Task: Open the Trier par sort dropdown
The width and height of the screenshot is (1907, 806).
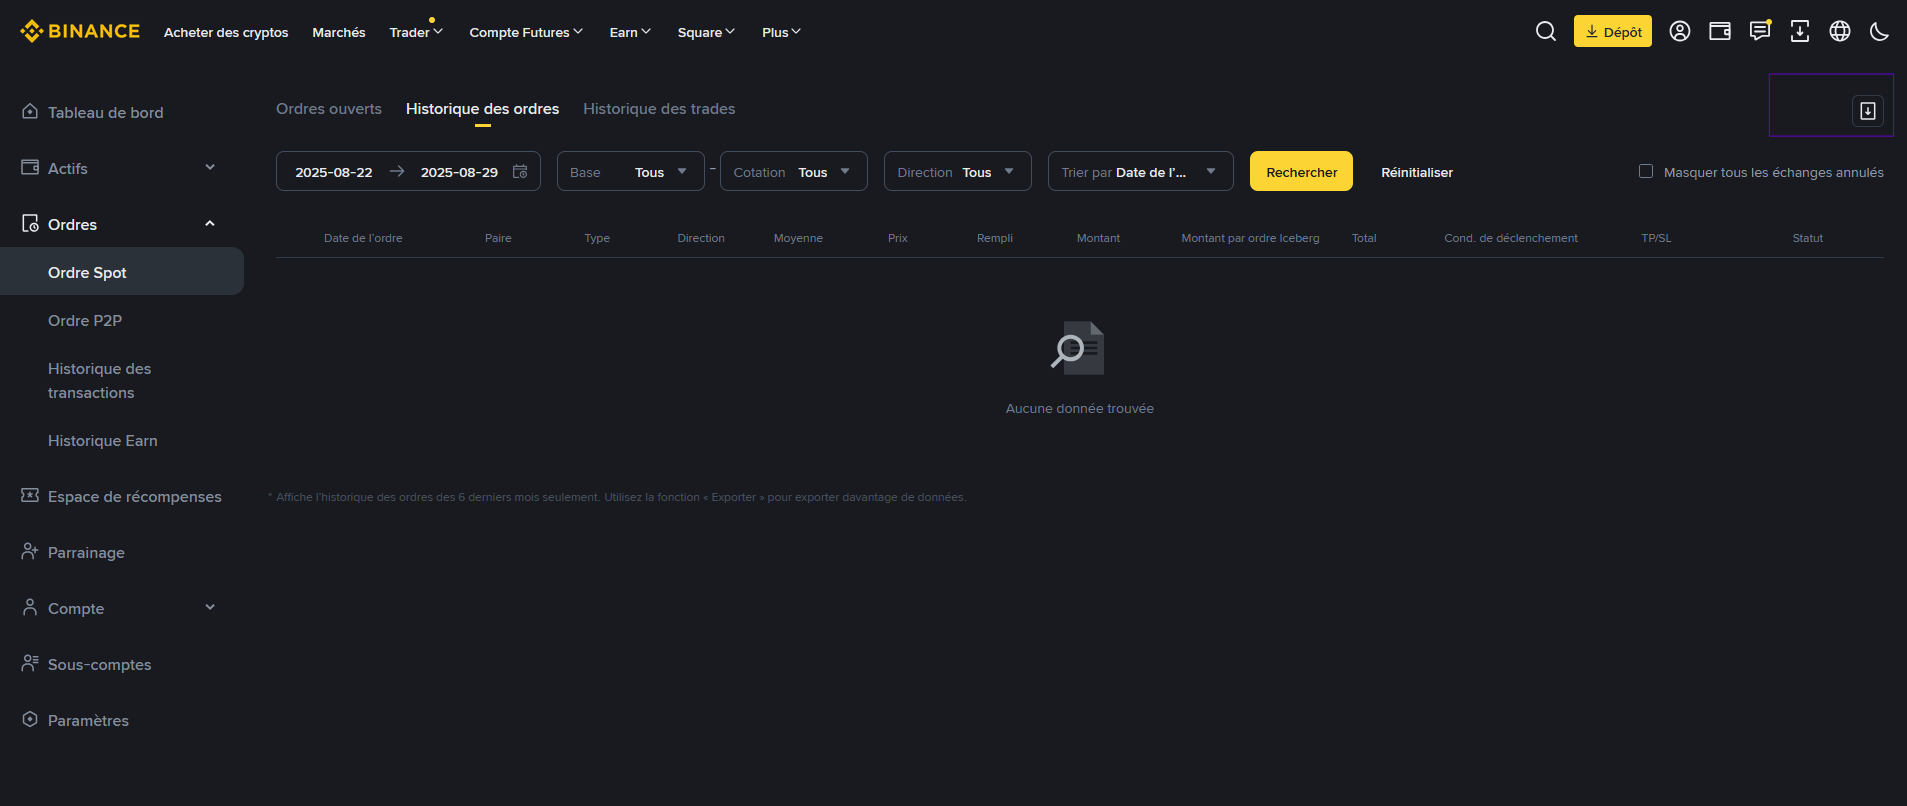Action: click(1139, 172)
